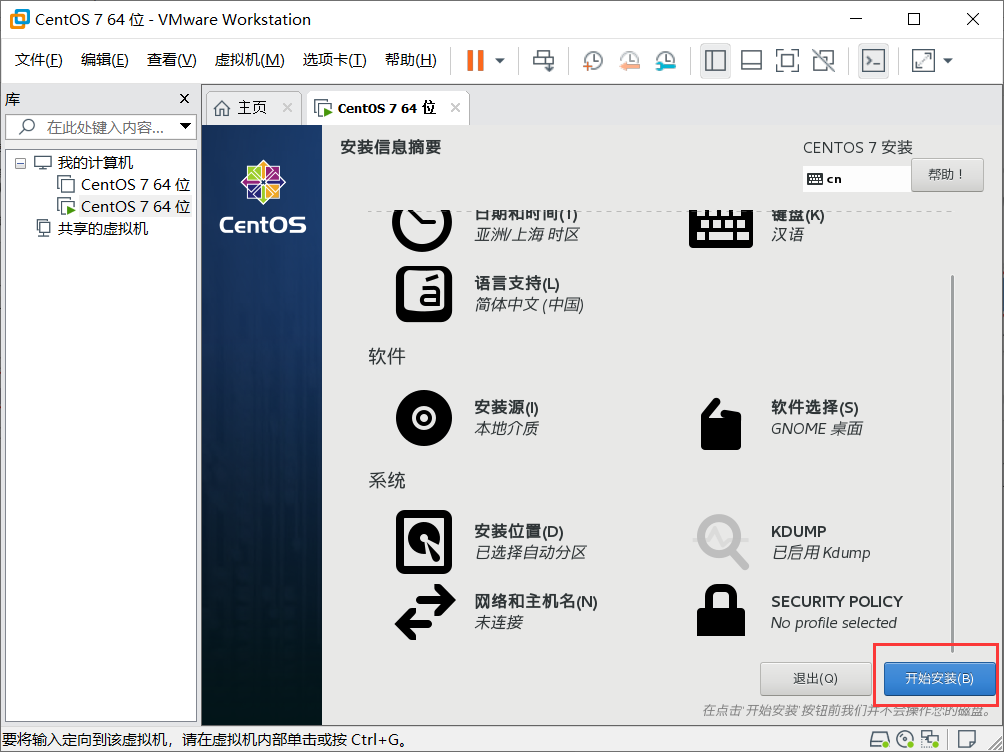Image resolution: width=1004 pixels, height=752 pixels.
Task: Open the 帮助(H) menu
Action: (410, 60)
